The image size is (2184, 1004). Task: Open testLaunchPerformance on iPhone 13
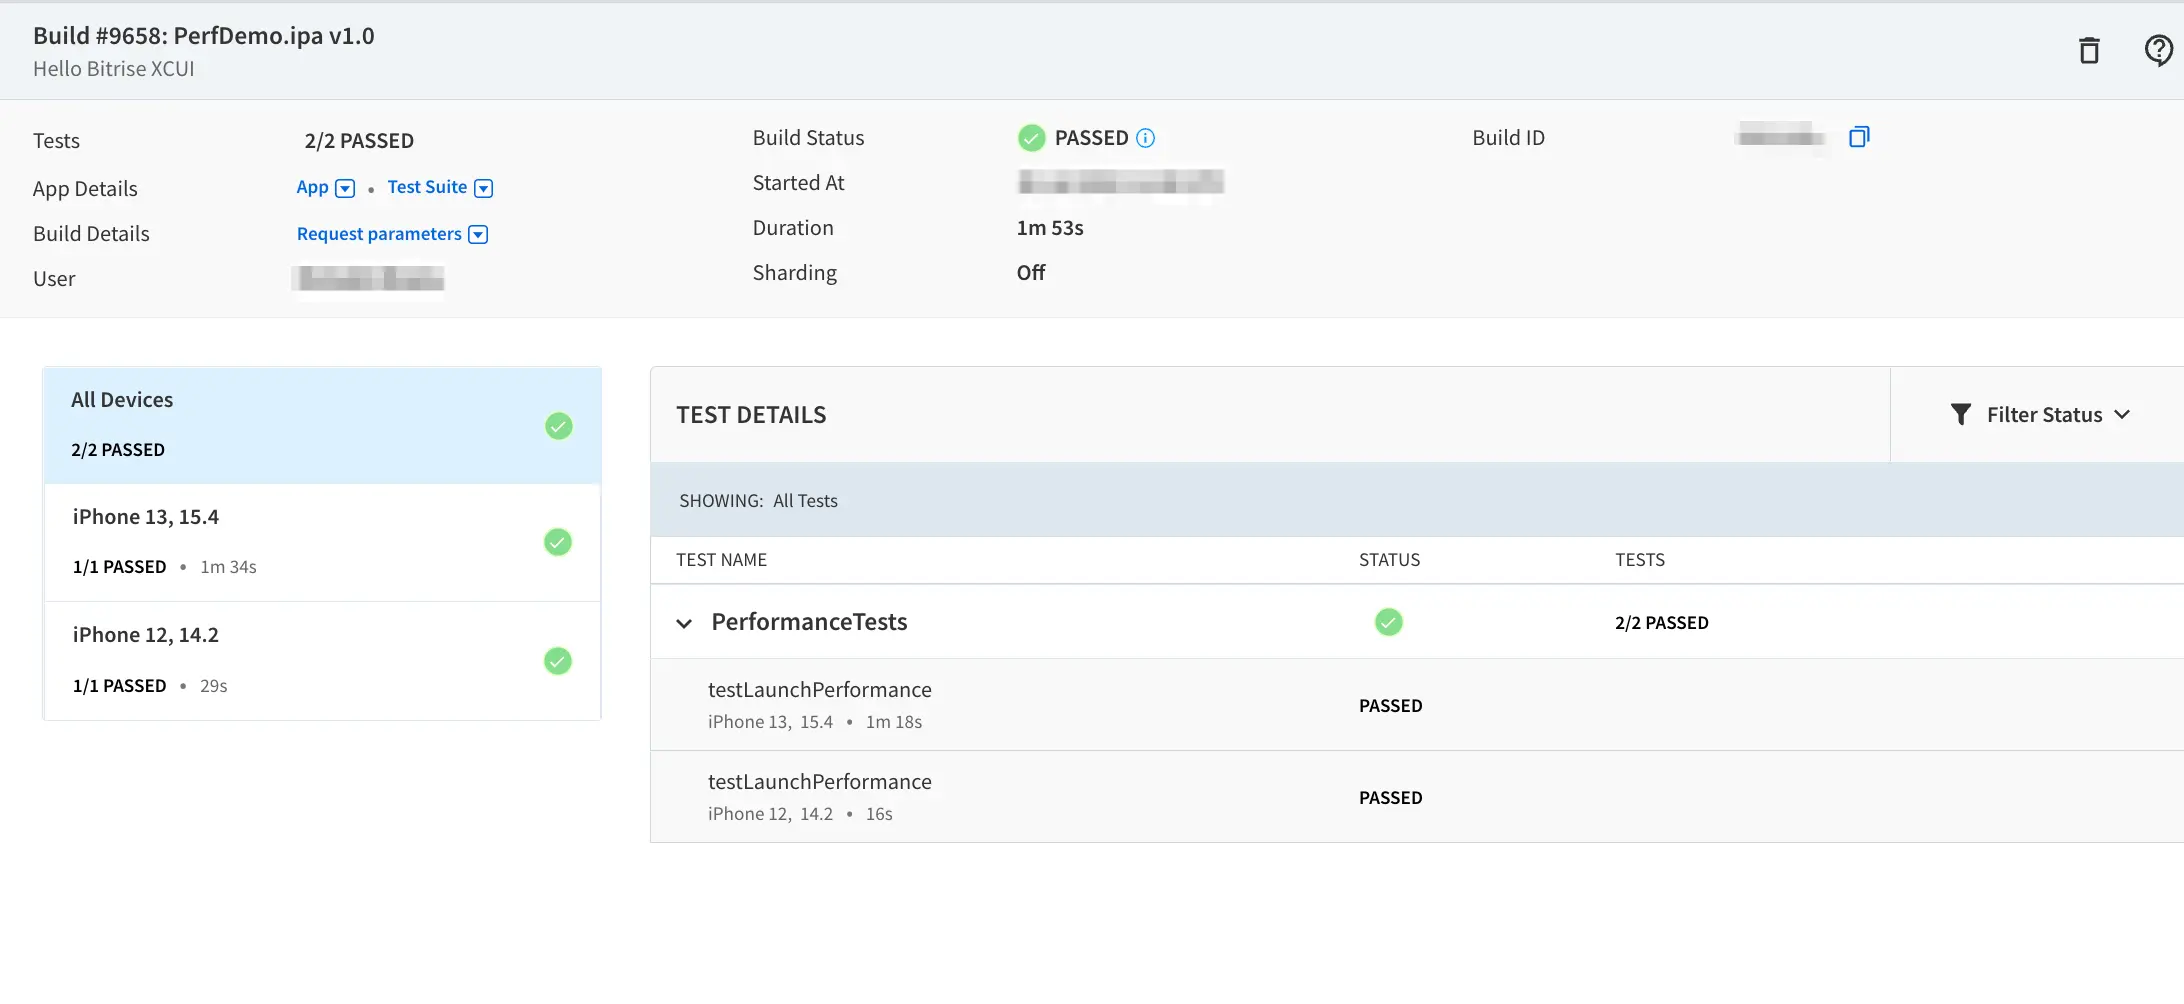(x=820, y=690)
